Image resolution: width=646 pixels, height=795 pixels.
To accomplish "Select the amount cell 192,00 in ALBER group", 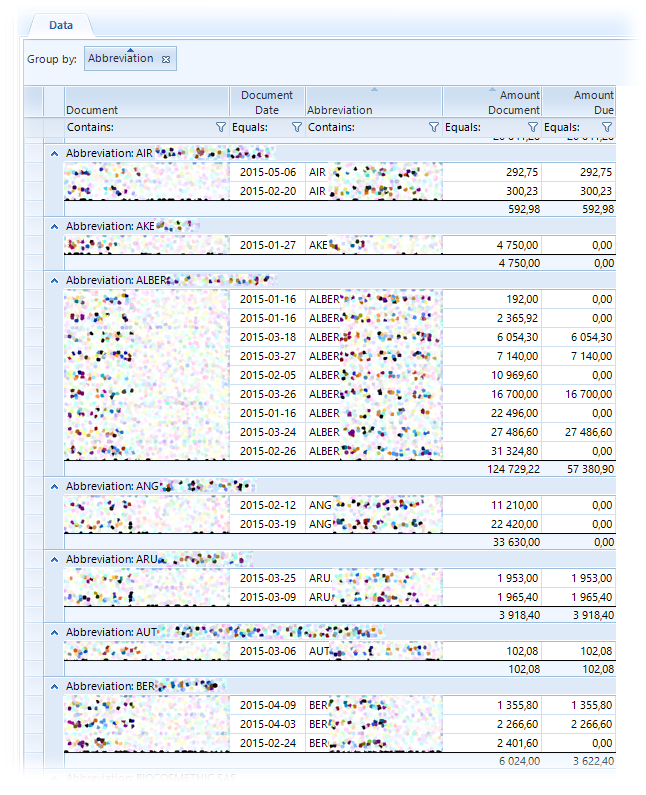I will tap(492, 299).
